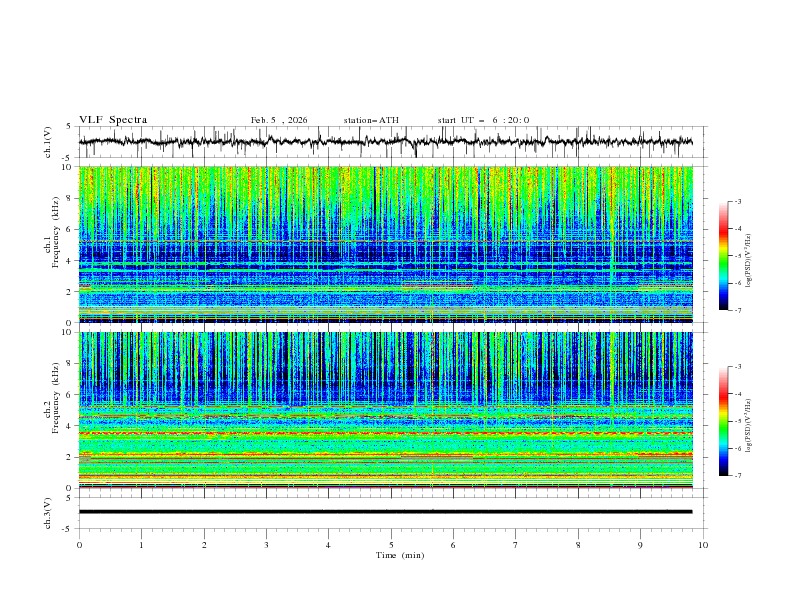Click time axis tick label "9"
792x612 pixels.
(640, 545)
